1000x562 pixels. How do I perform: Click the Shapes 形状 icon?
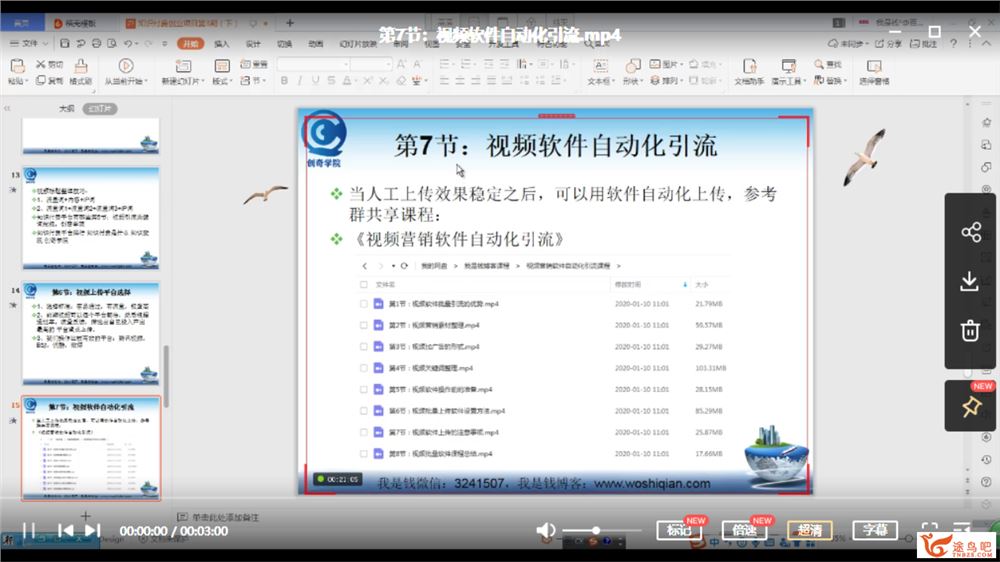pyautogui.click(x=632, y=66)
